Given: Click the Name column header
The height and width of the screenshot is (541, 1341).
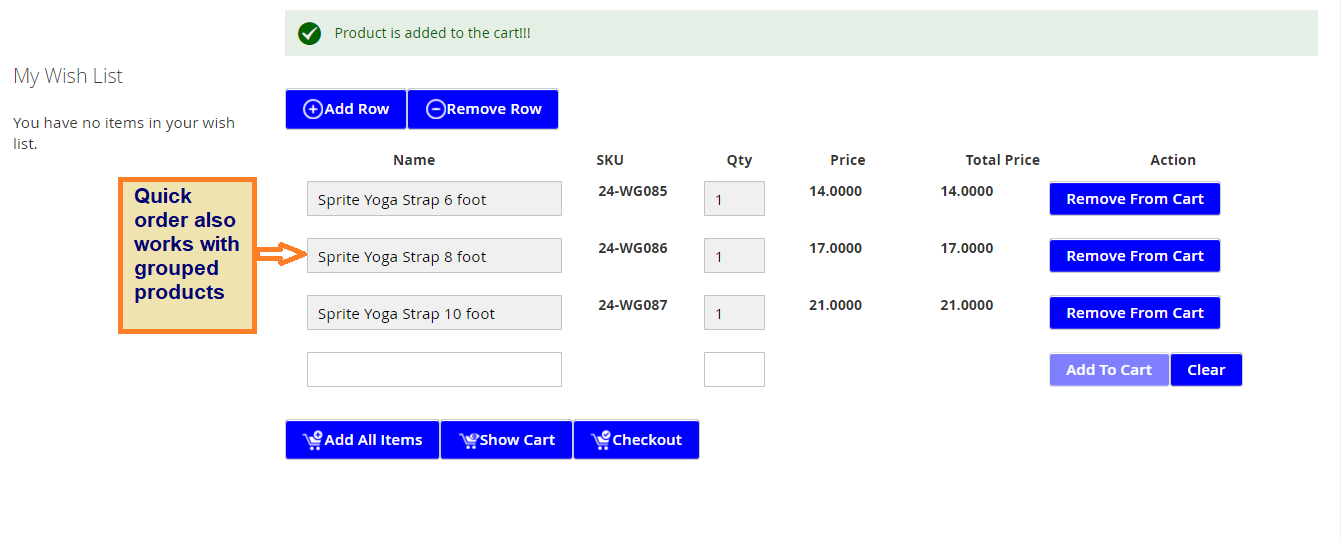Looking at the screenshot, I should pyautogui.click(x=414, y=160).
